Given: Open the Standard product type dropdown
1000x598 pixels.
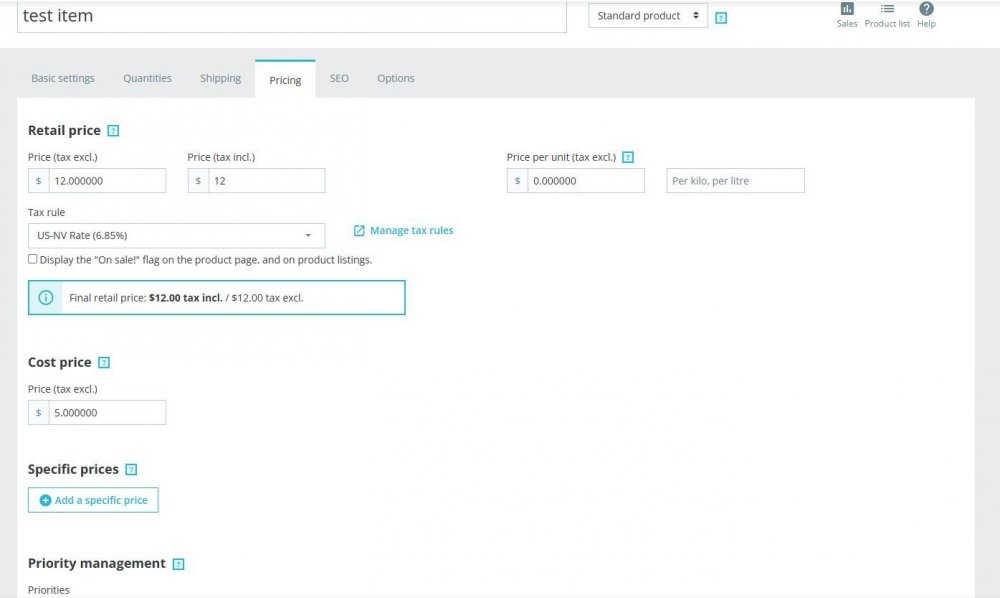Looking at the screenshot, I should click(648, 15).
